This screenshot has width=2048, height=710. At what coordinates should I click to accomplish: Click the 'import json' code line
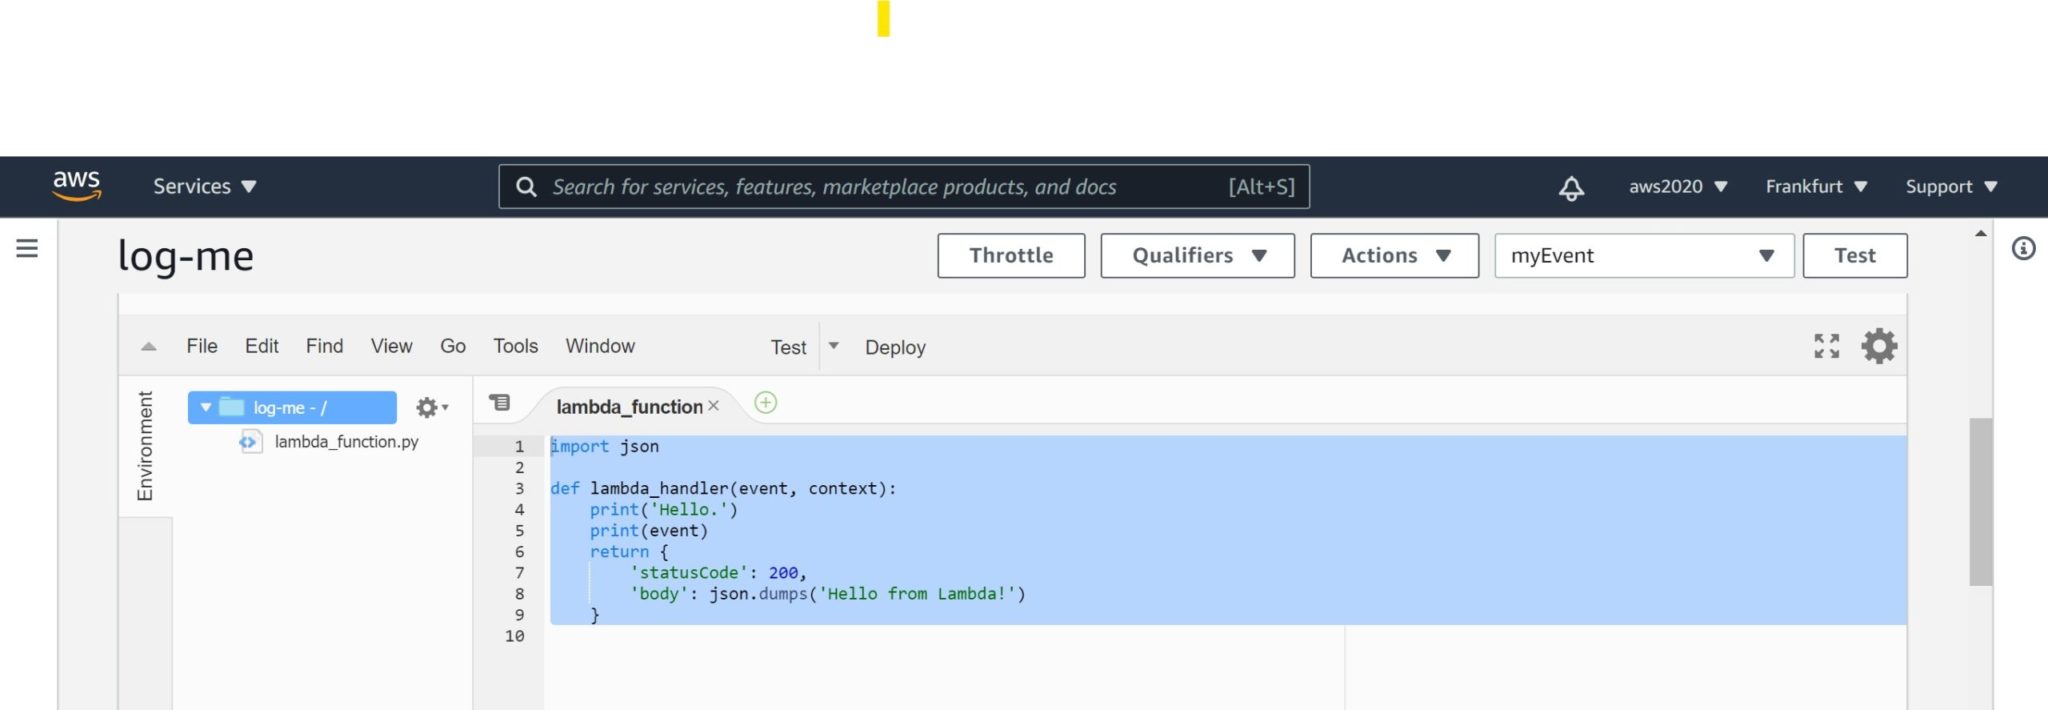tap(604, 446)
